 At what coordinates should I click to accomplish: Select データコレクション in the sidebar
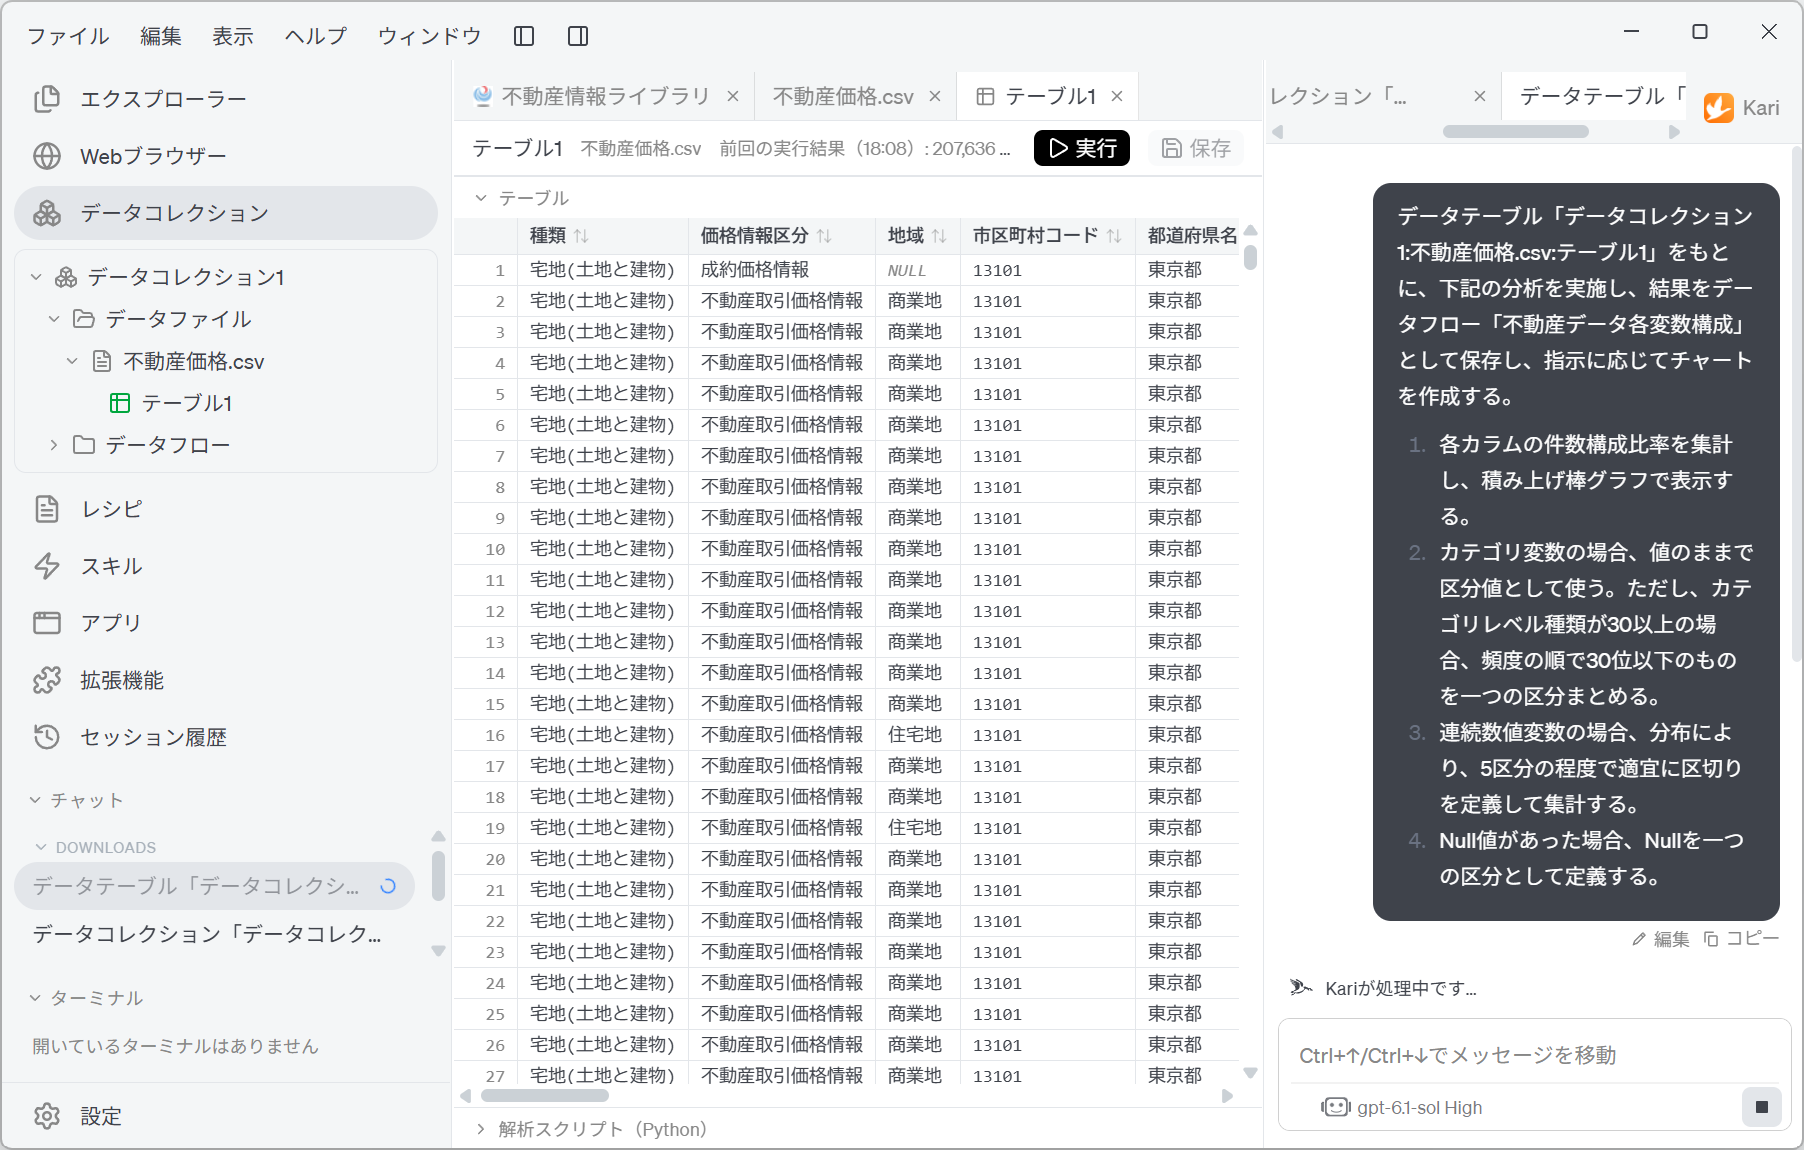point(225,213)
